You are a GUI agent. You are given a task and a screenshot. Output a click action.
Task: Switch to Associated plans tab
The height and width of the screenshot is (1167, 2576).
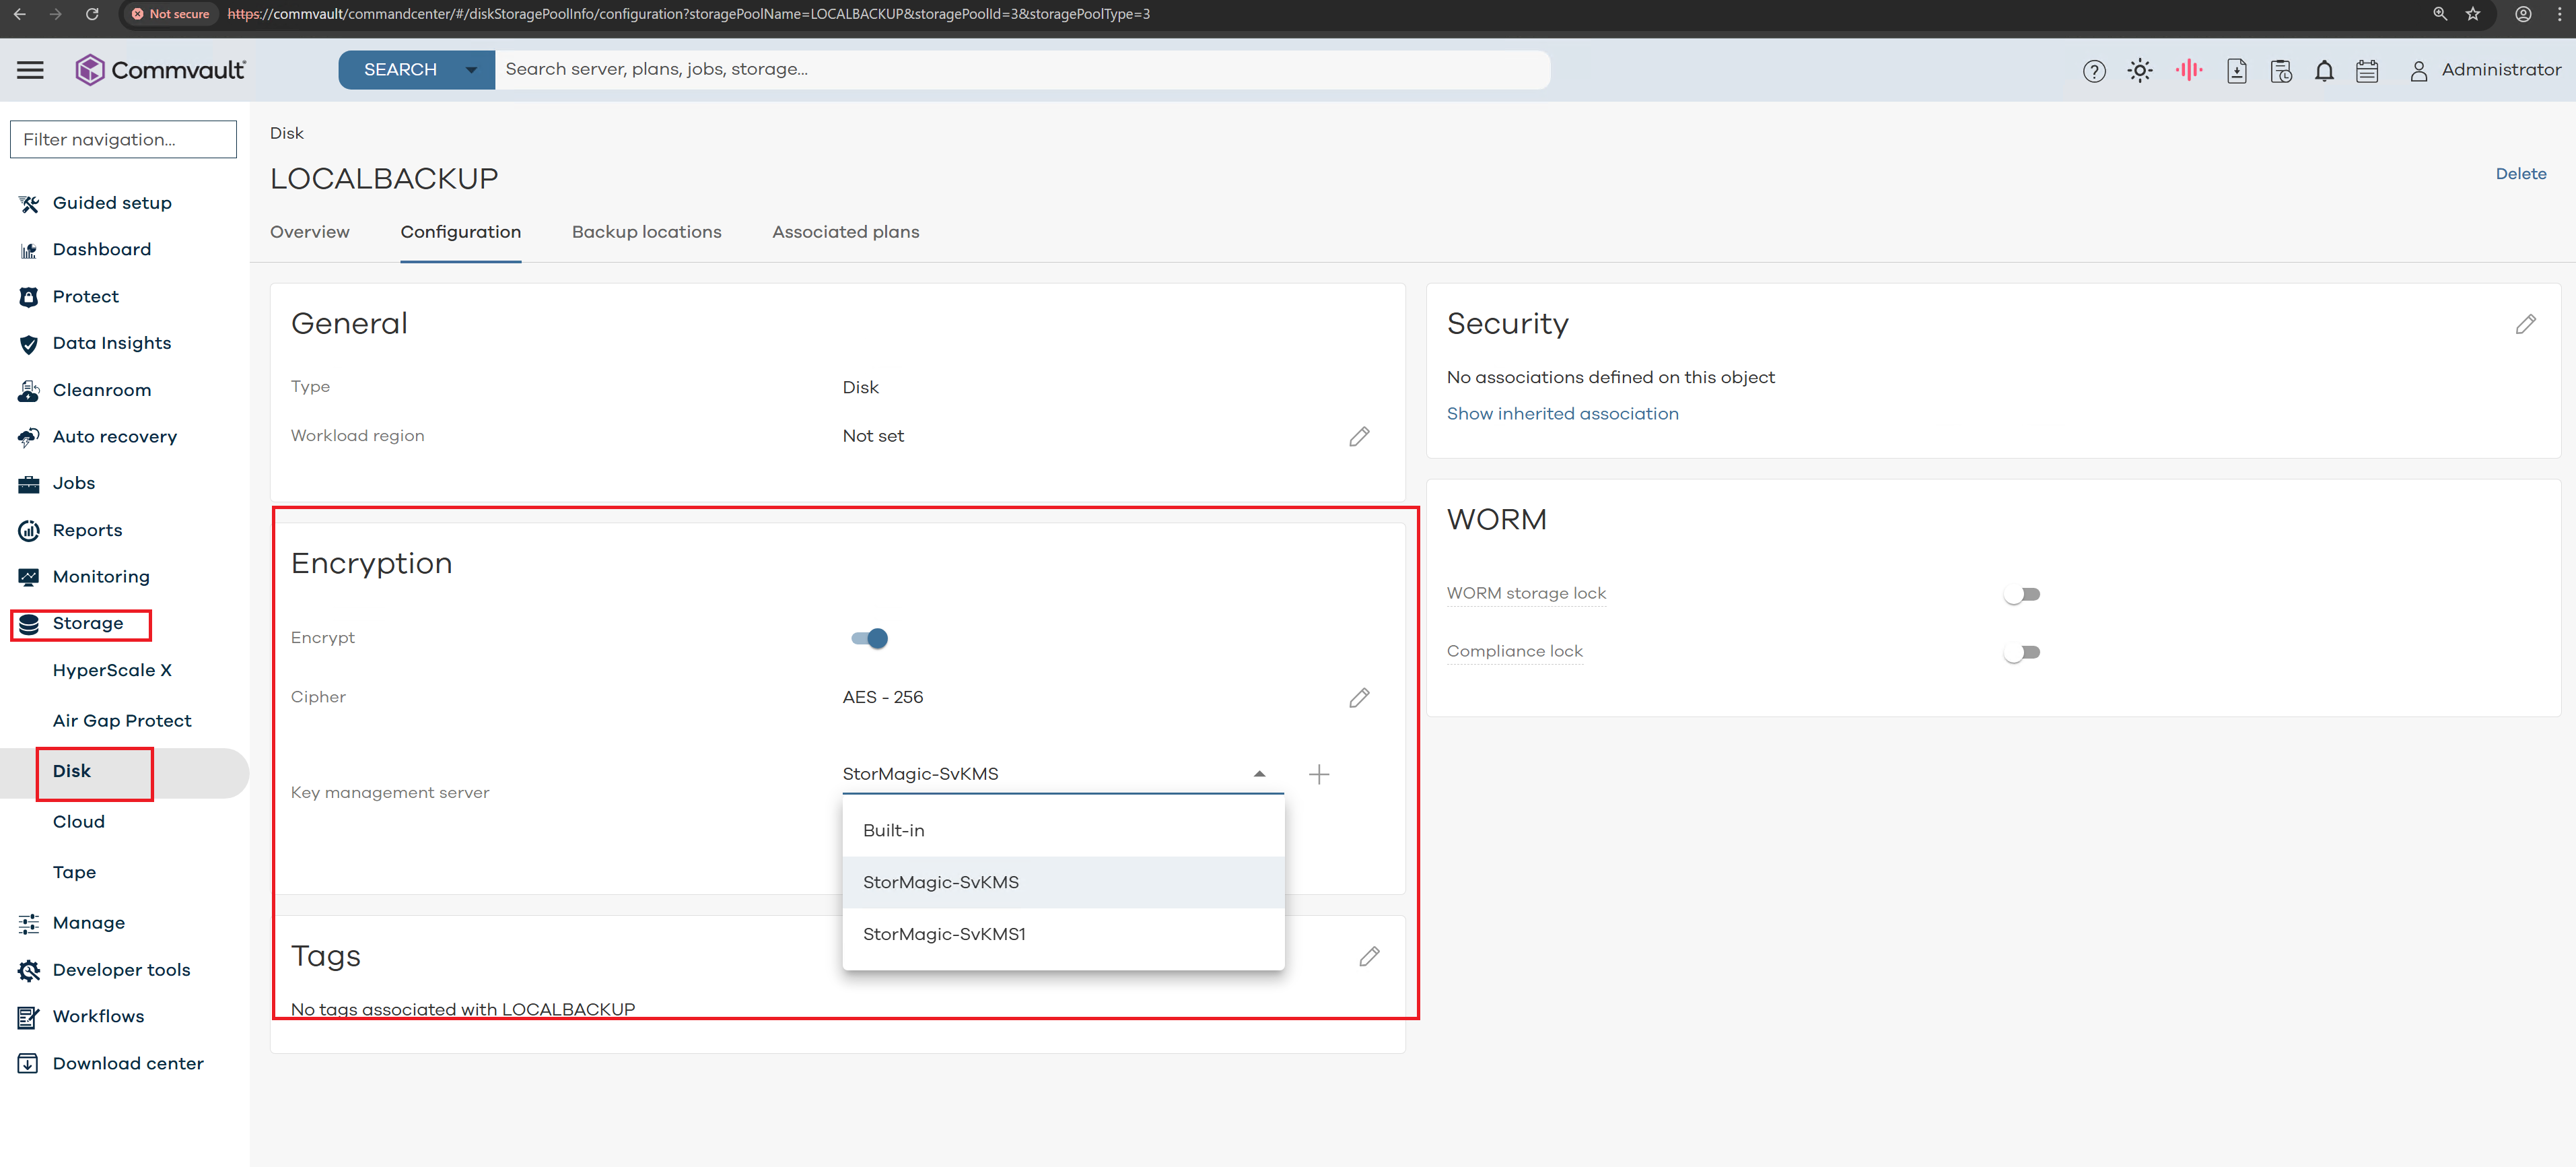click(x=846, y=232)
